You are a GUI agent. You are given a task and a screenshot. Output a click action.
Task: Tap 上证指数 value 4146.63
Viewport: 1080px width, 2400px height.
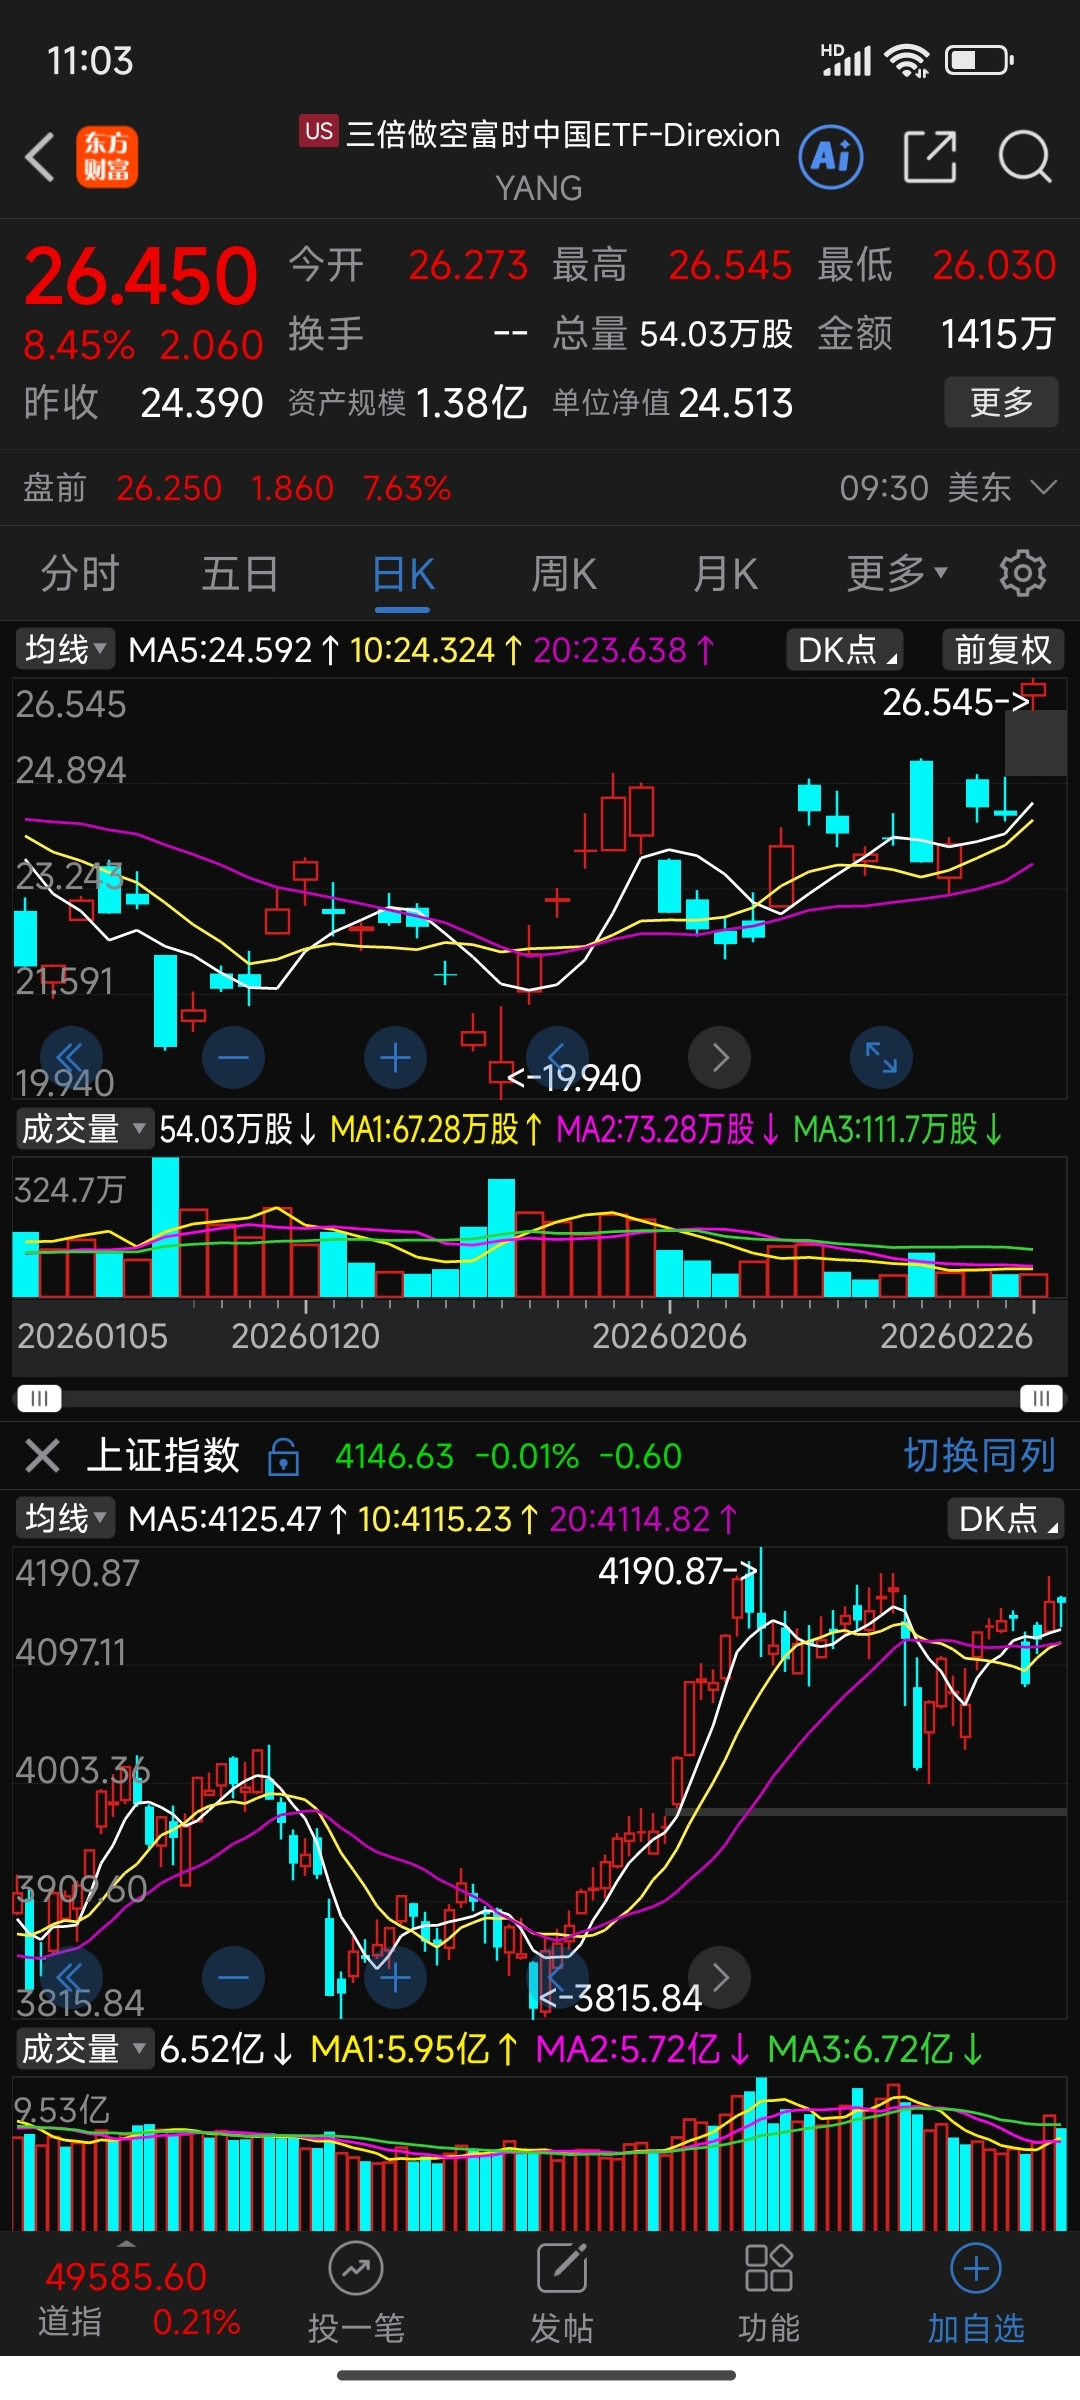point(394,1456)
